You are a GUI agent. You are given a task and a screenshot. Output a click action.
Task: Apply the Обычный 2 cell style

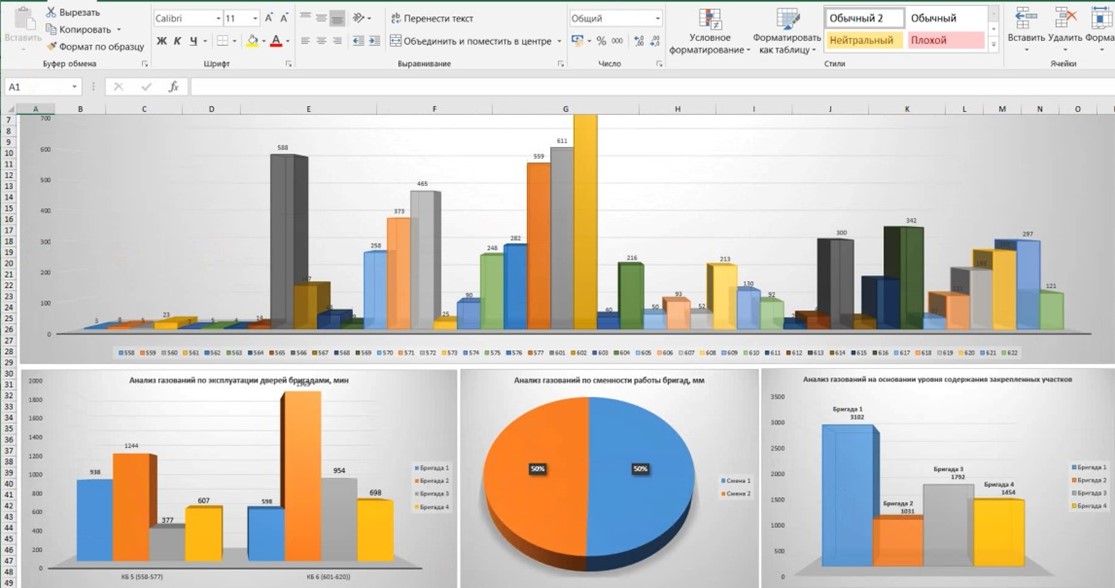[864, 18]
